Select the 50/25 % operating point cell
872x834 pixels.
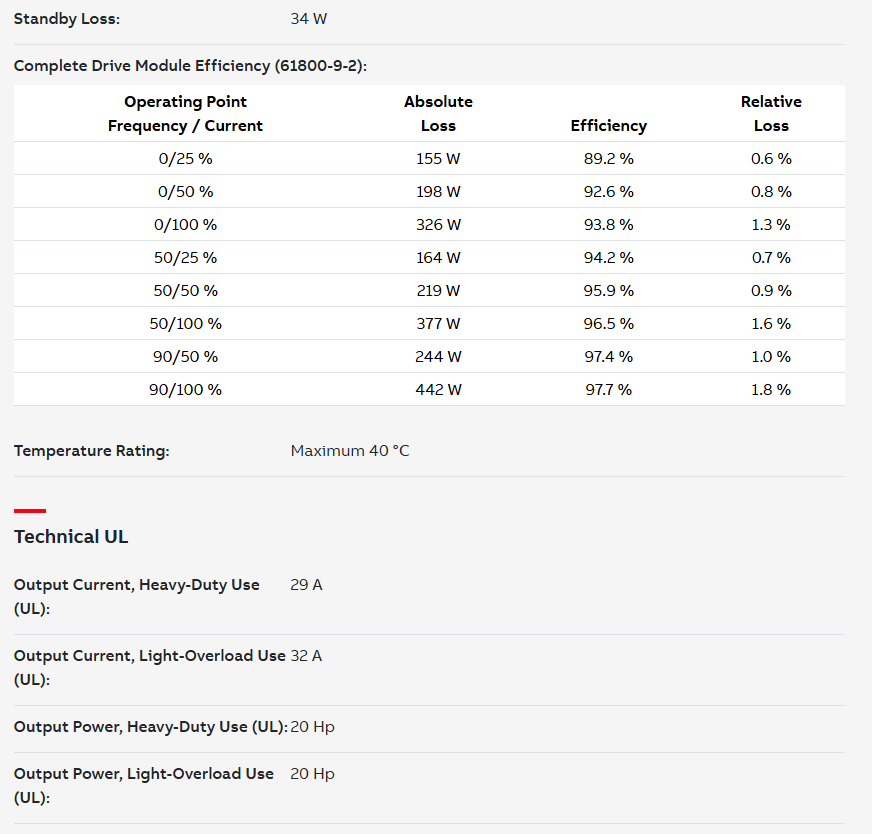pos(185,257)
